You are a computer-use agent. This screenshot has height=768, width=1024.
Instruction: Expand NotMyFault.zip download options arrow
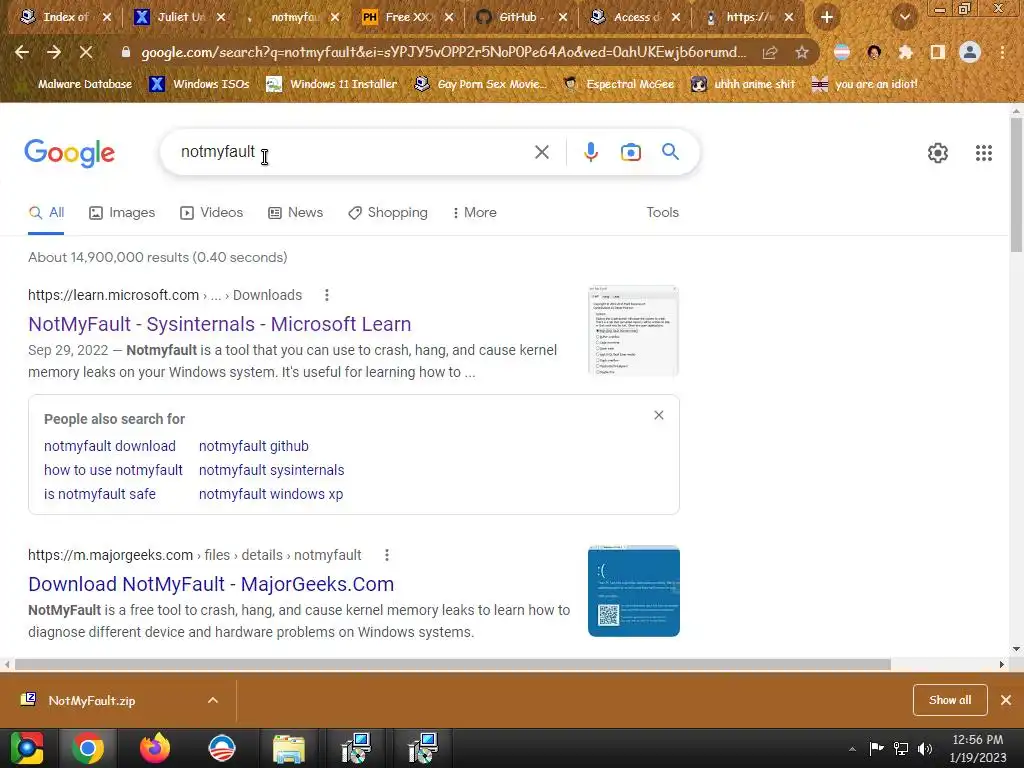coord(213,701)
